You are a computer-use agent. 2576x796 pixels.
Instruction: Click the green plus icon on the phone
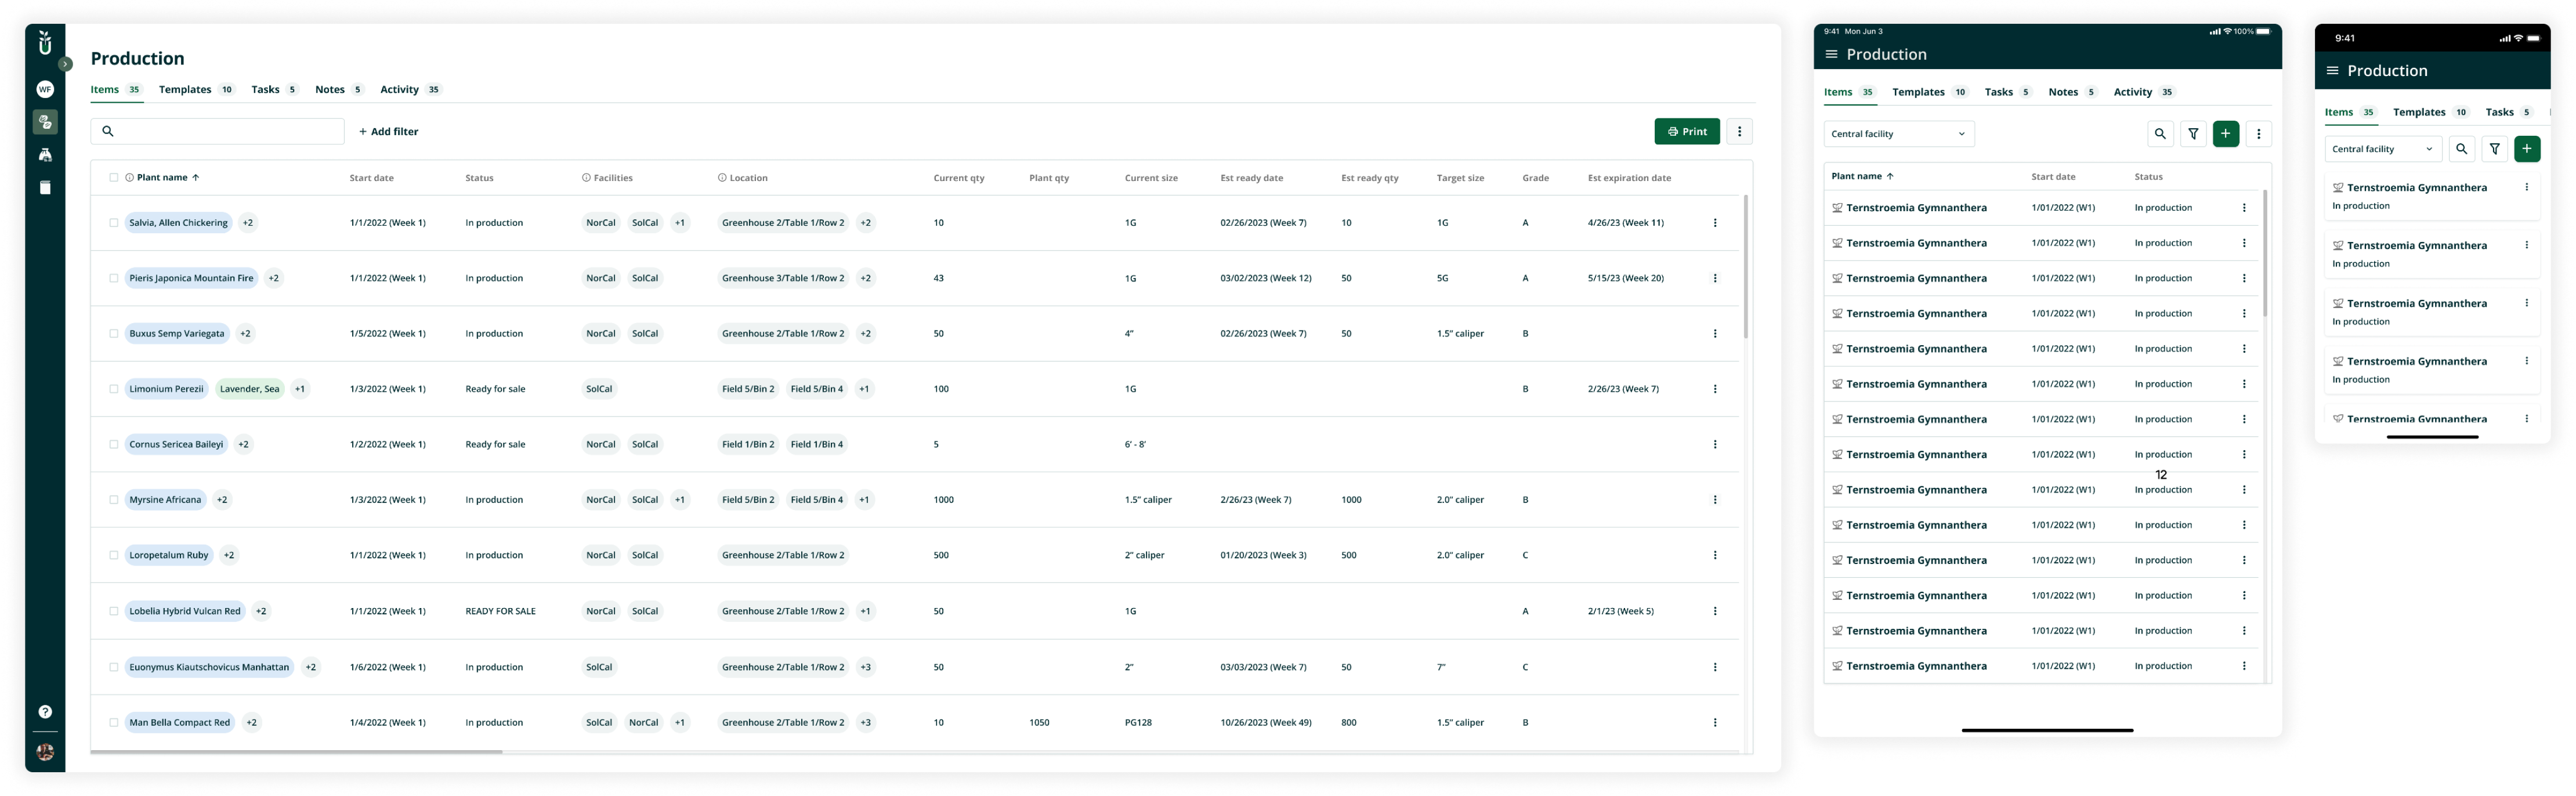(x=2528, y=148)
